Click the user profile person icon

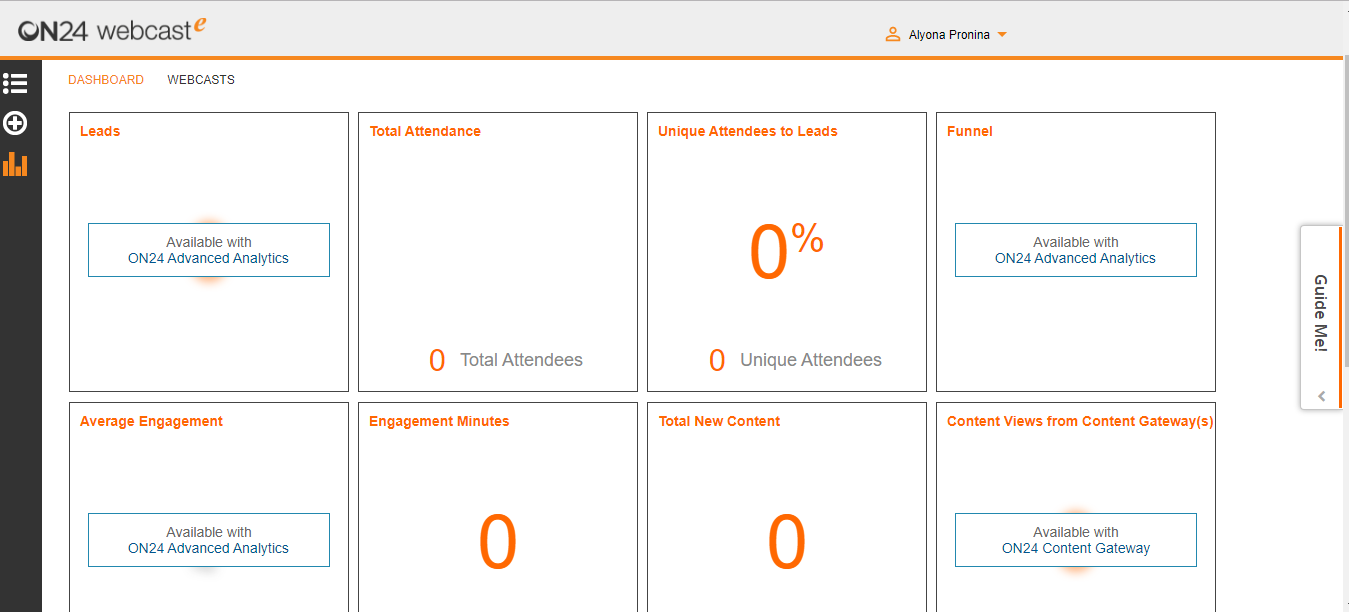893,35
